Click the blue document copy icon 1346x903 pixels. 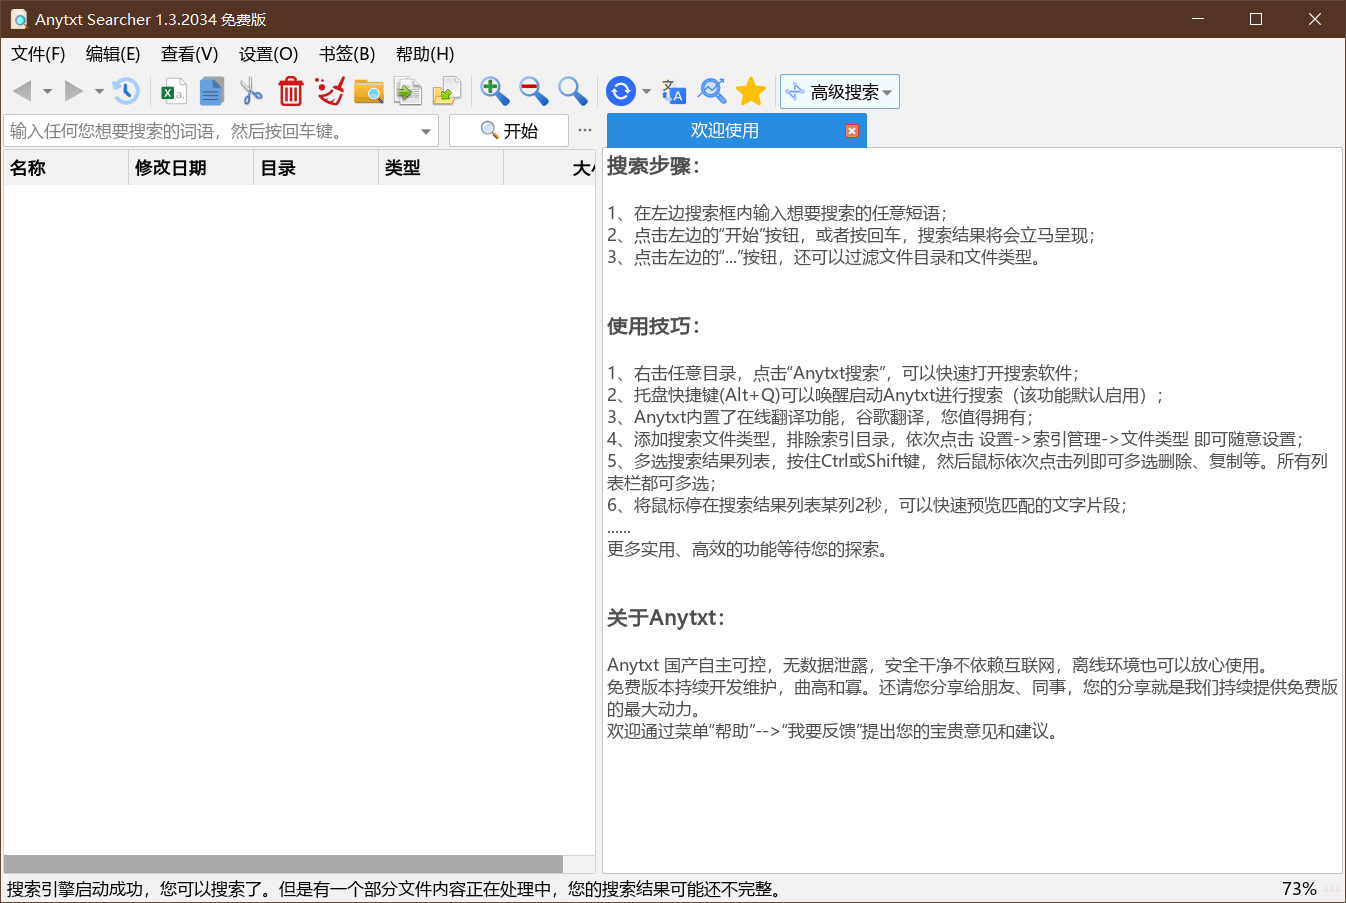(211, 91)
